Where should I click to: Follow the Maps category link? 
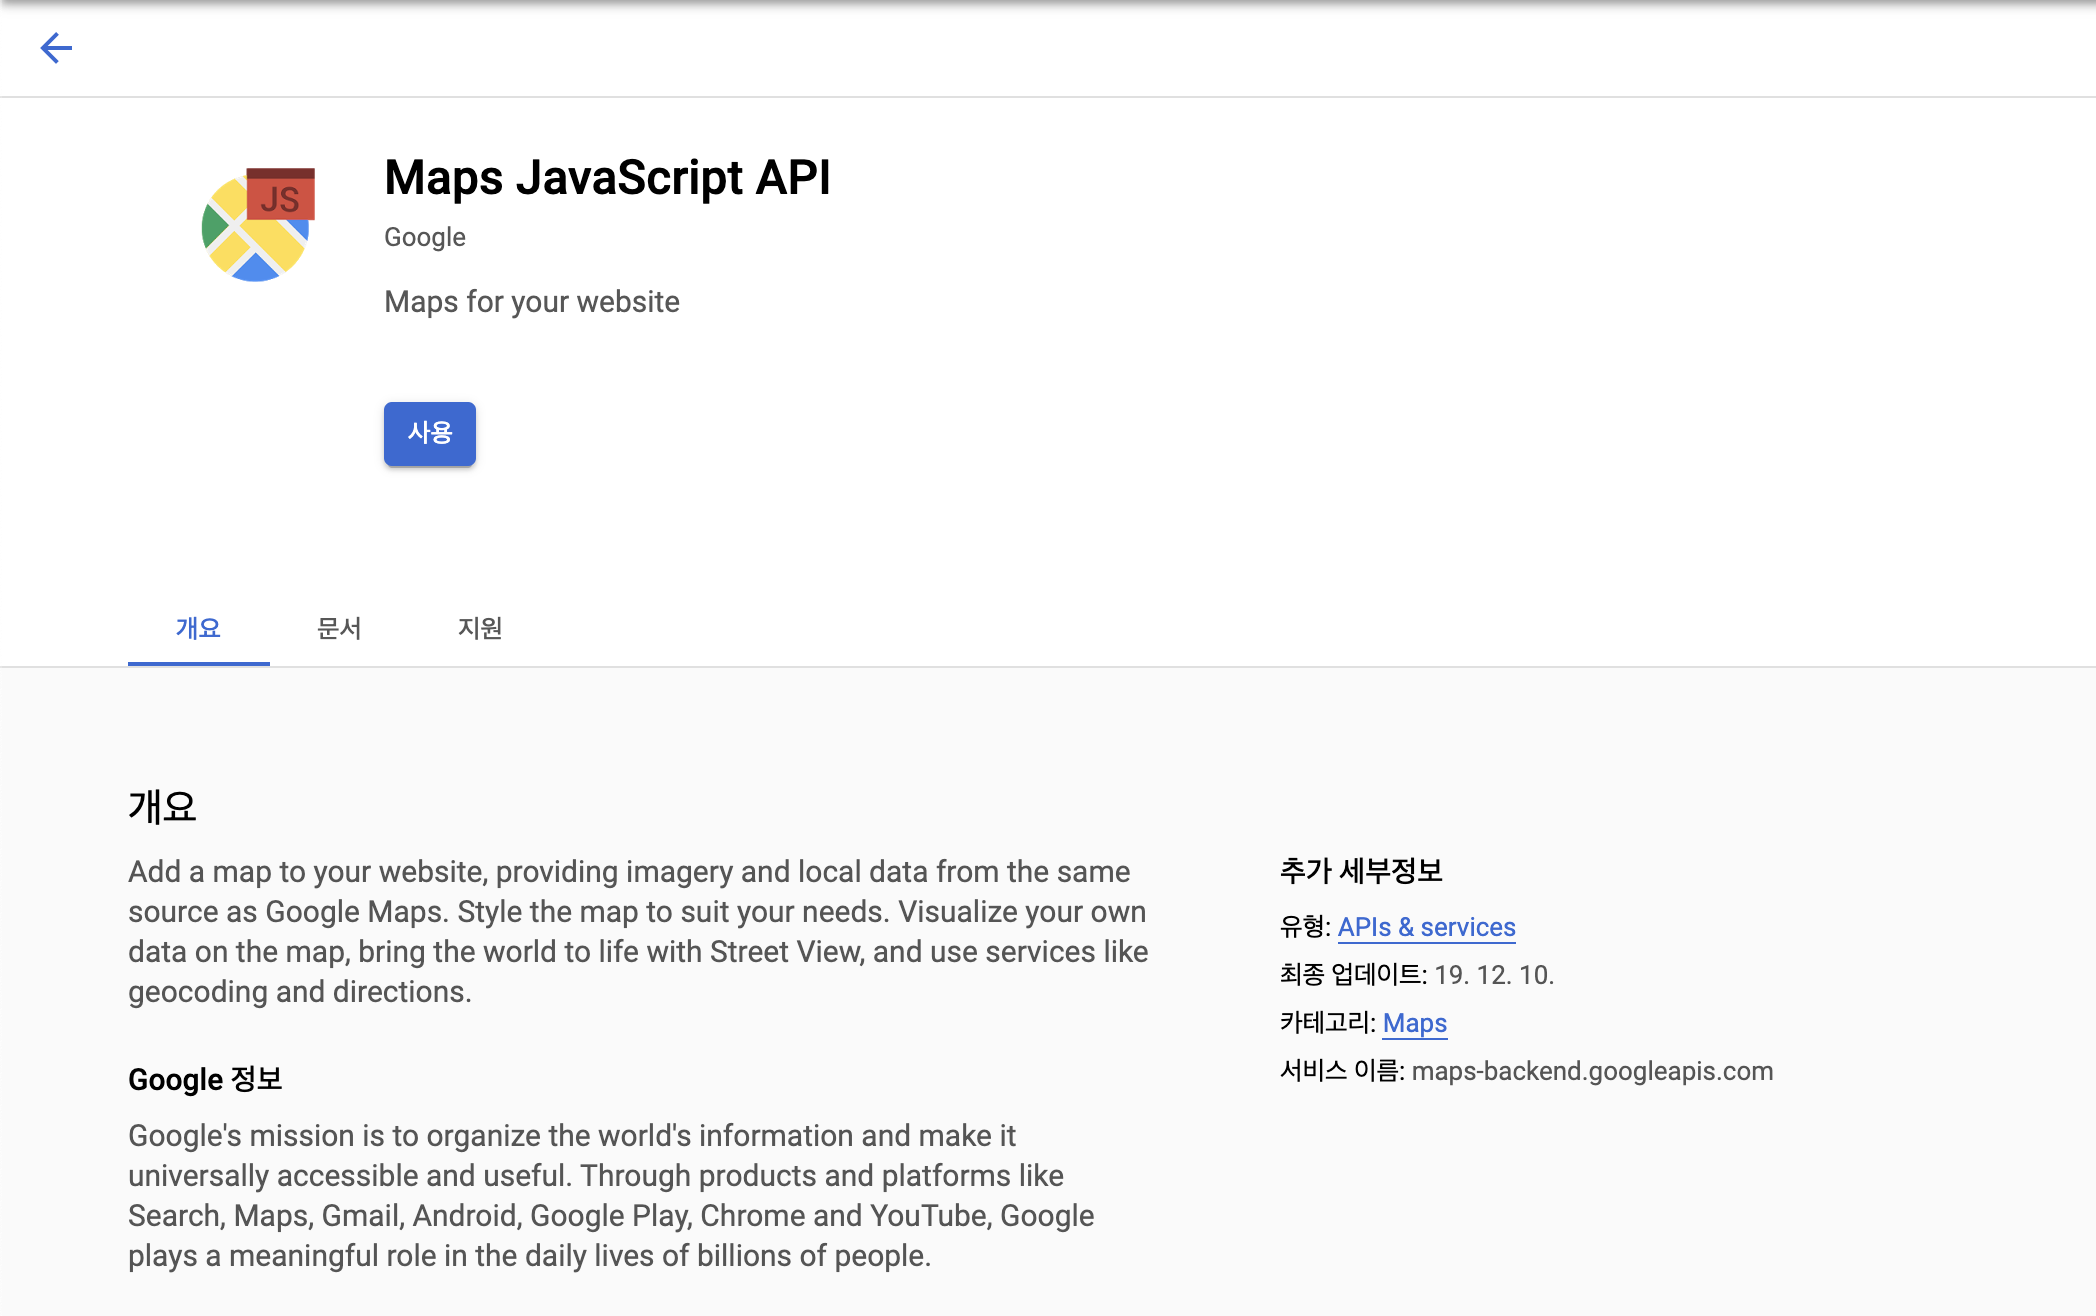[x=1414, y=1023]
